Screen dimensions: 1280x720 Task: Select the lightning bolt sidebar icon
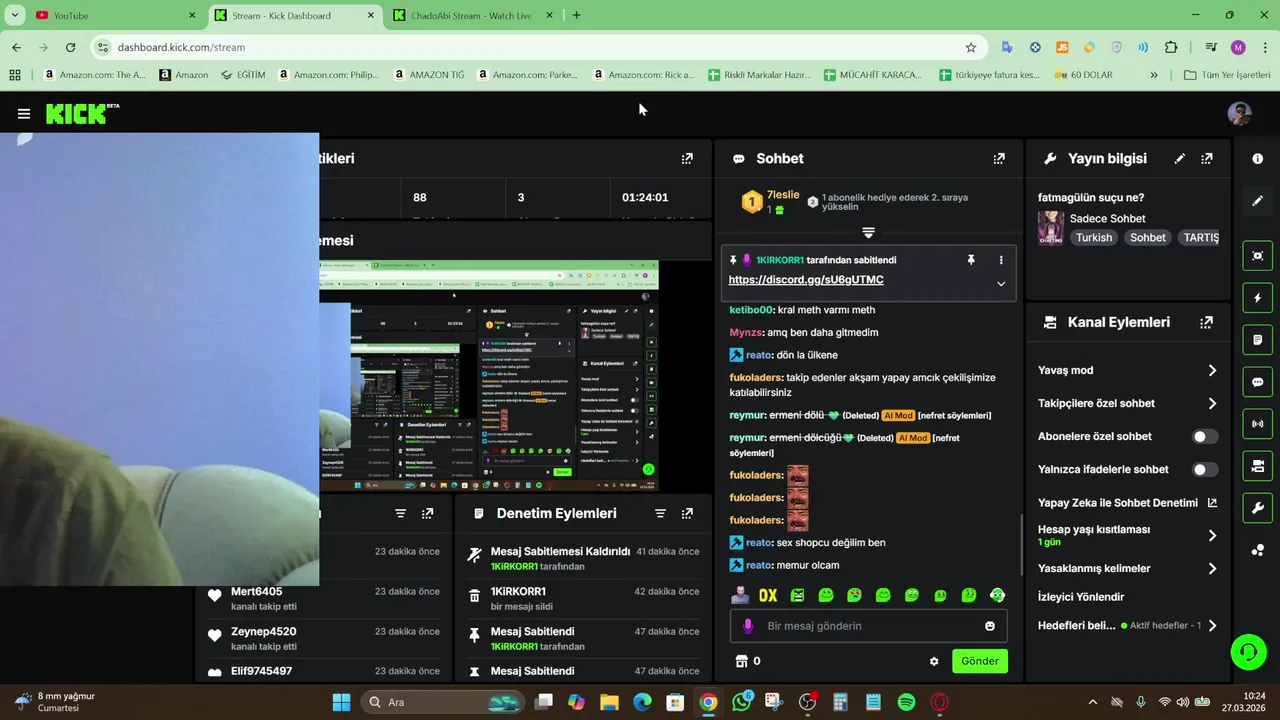1257,298
